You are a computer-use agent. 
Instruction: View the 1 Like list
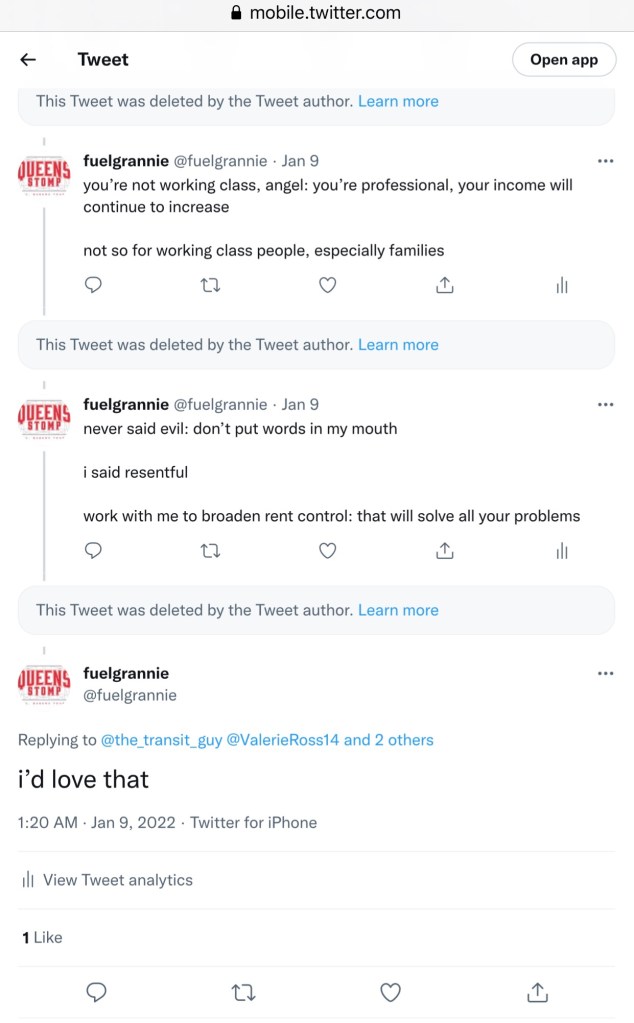(42, 937)
